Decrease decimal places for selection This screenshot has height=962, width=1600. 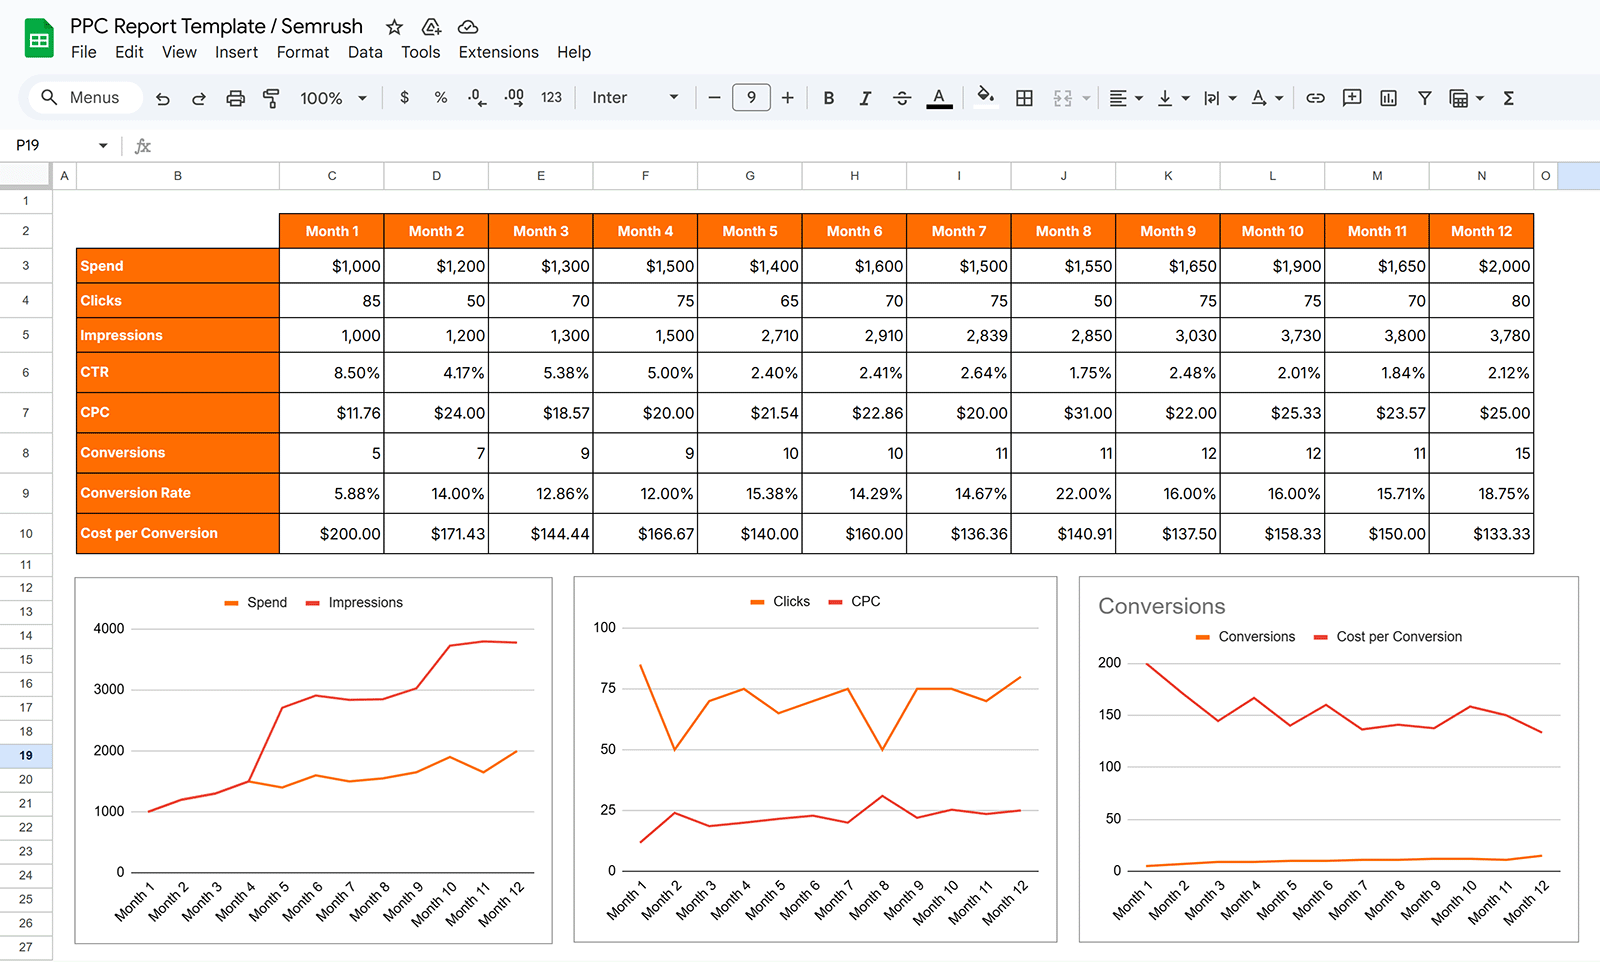(476, 97)
